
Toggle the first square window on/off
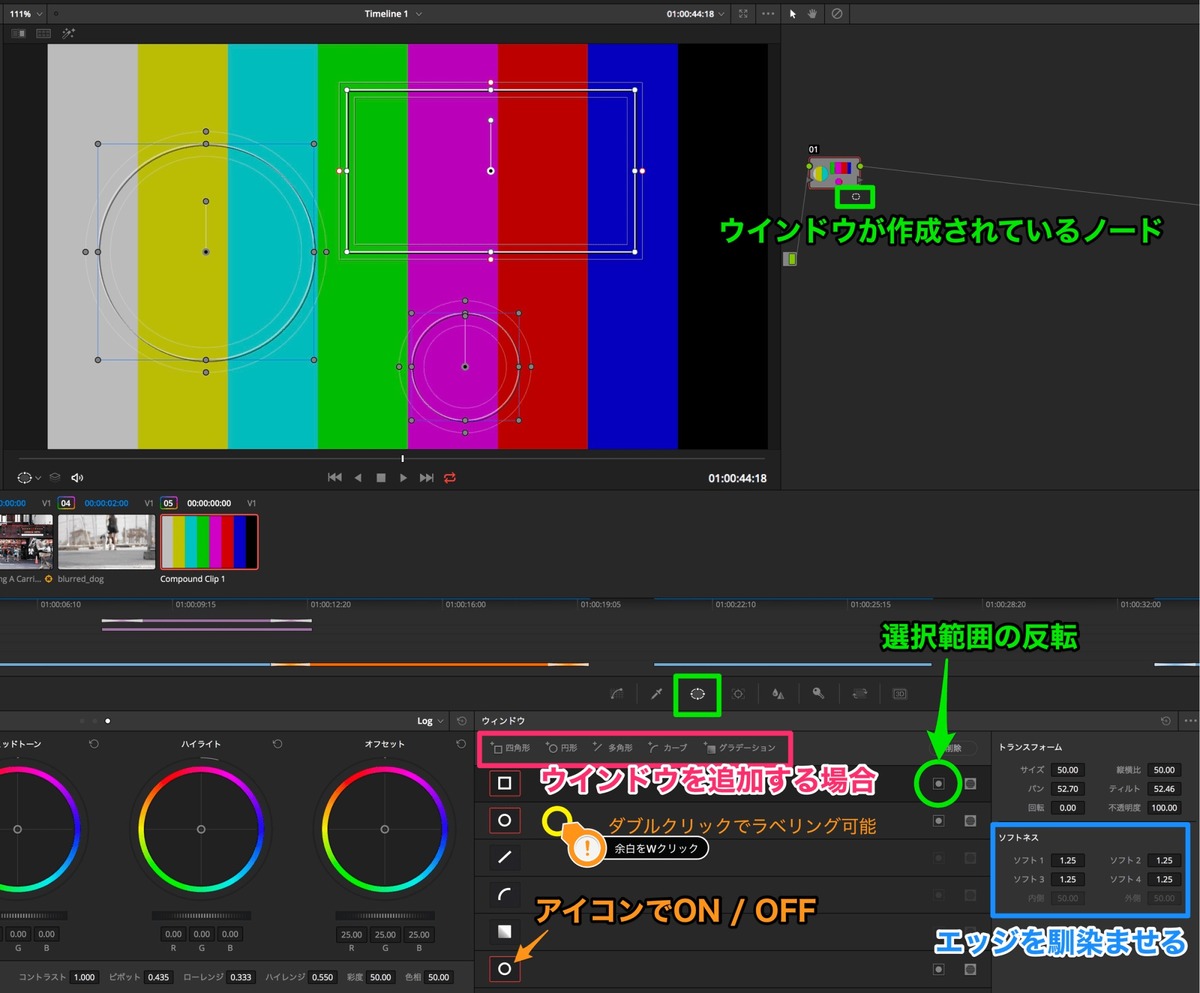504,783
